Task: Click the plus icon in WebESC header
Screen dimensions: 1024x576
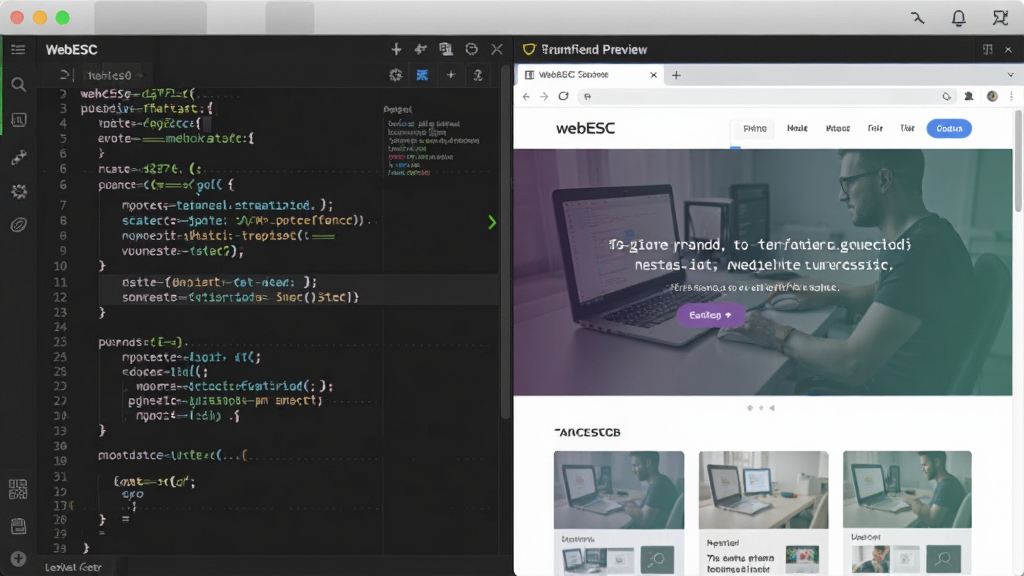Action: tap(396, 50)
